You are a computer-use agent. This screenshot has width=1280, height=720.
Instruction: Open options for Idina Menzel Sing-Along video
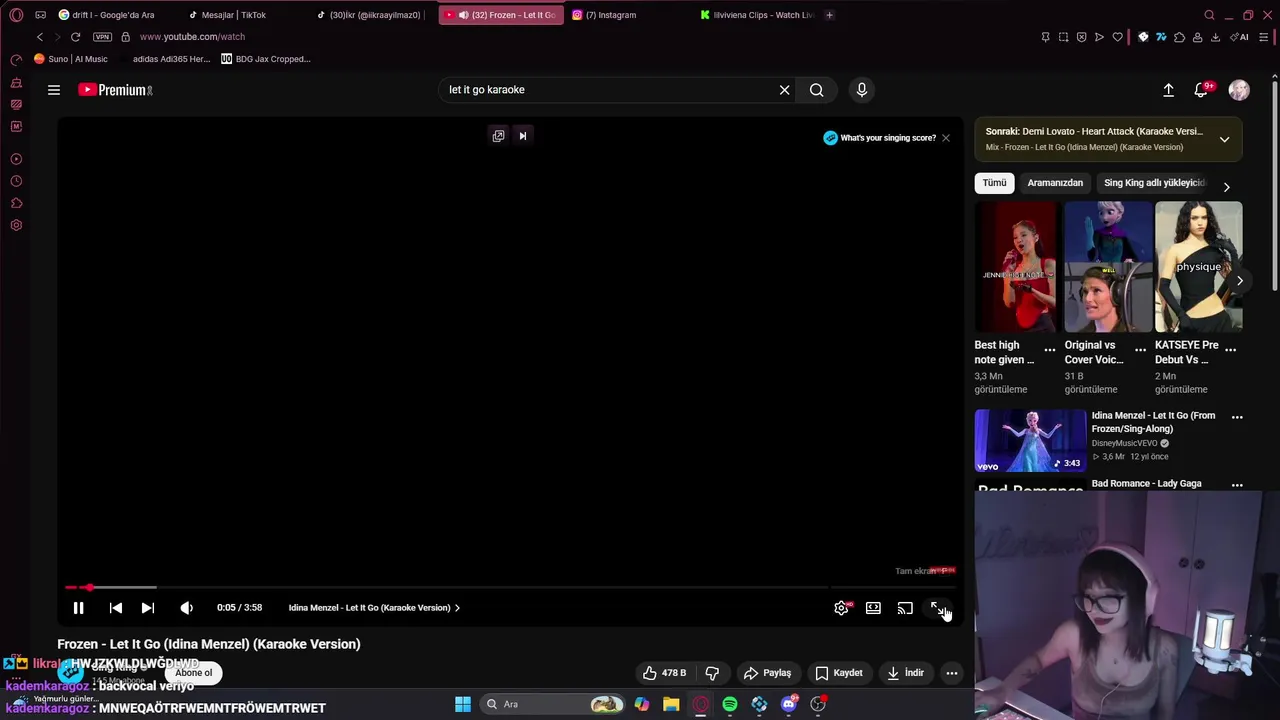pos(1237,417)
